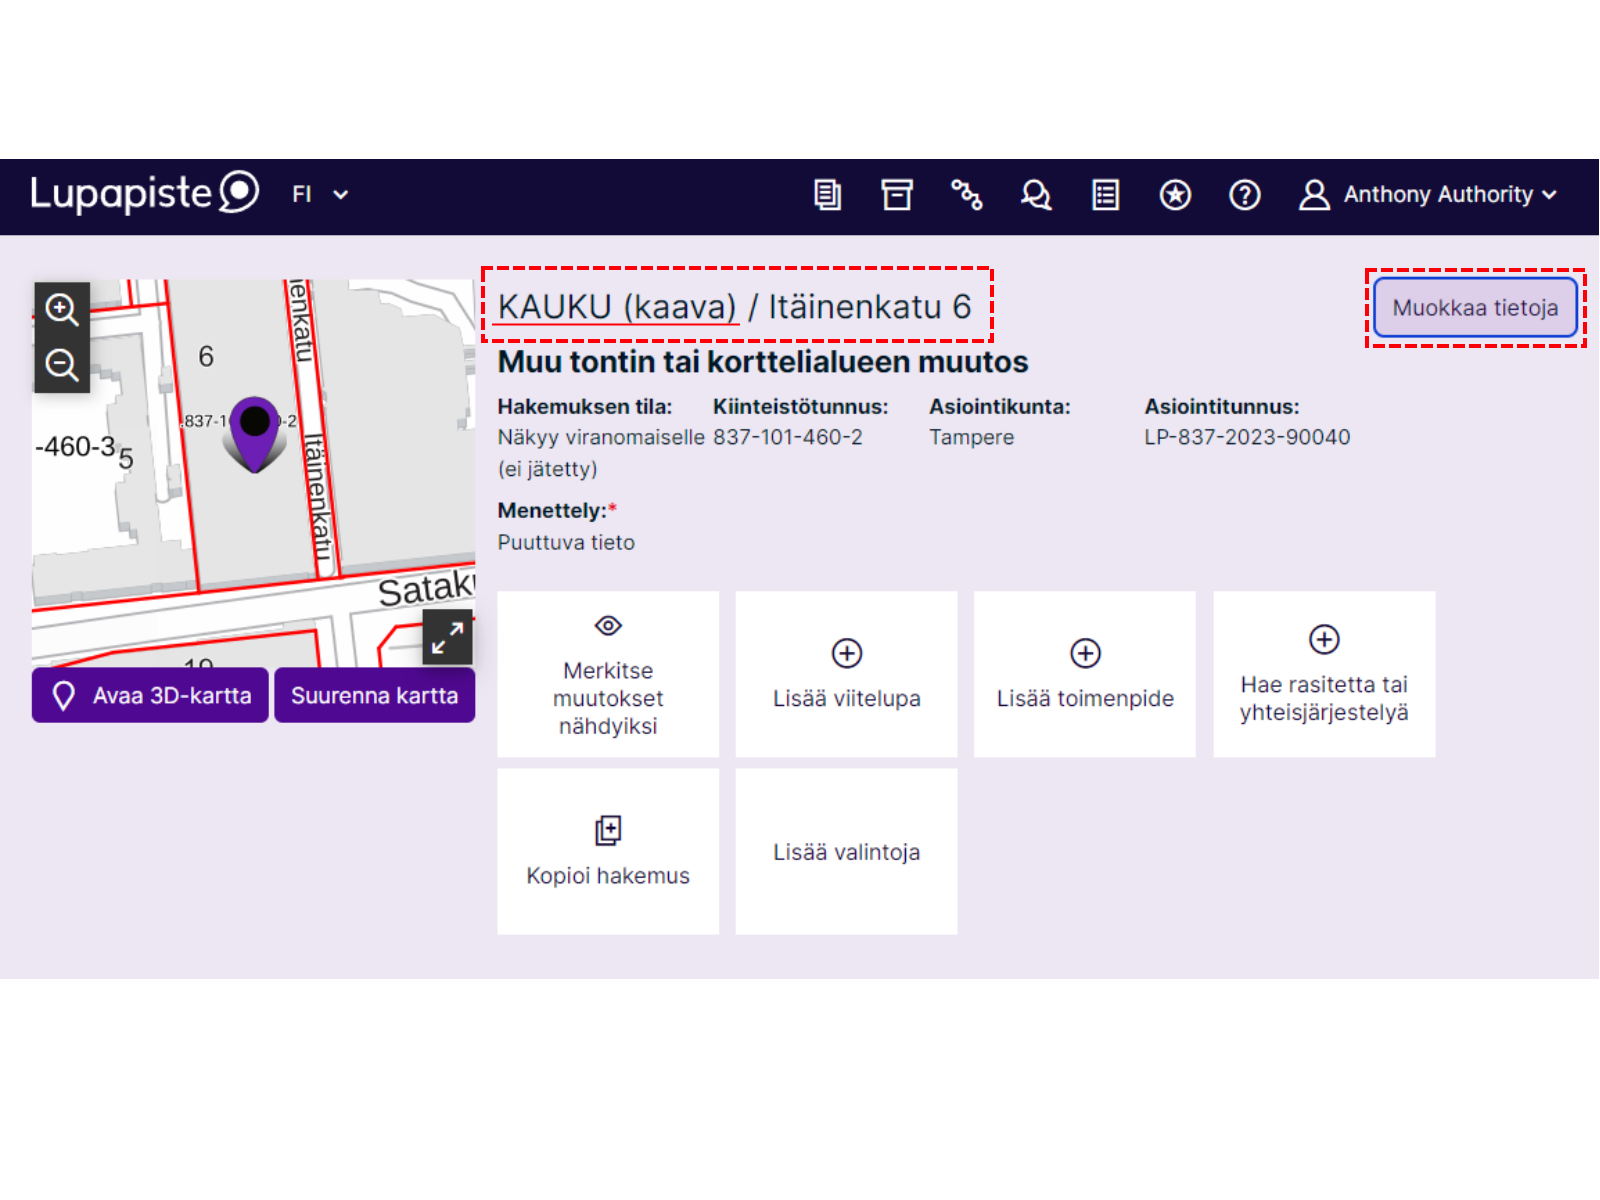Image resolution: width=1600 pixels, height=1200 pixels.
Task: Open the conversations chat bubbles icon
Action: tap(1036, 195)
